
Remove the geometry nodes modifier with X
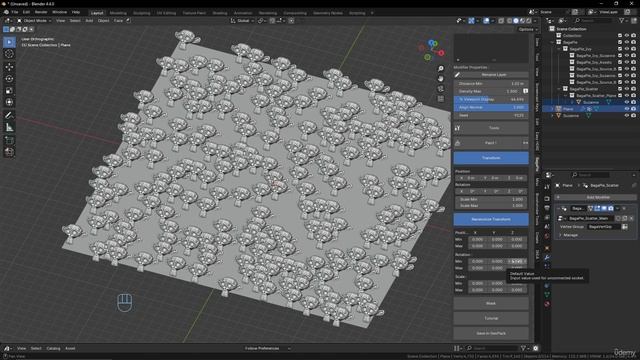[624, 209]
